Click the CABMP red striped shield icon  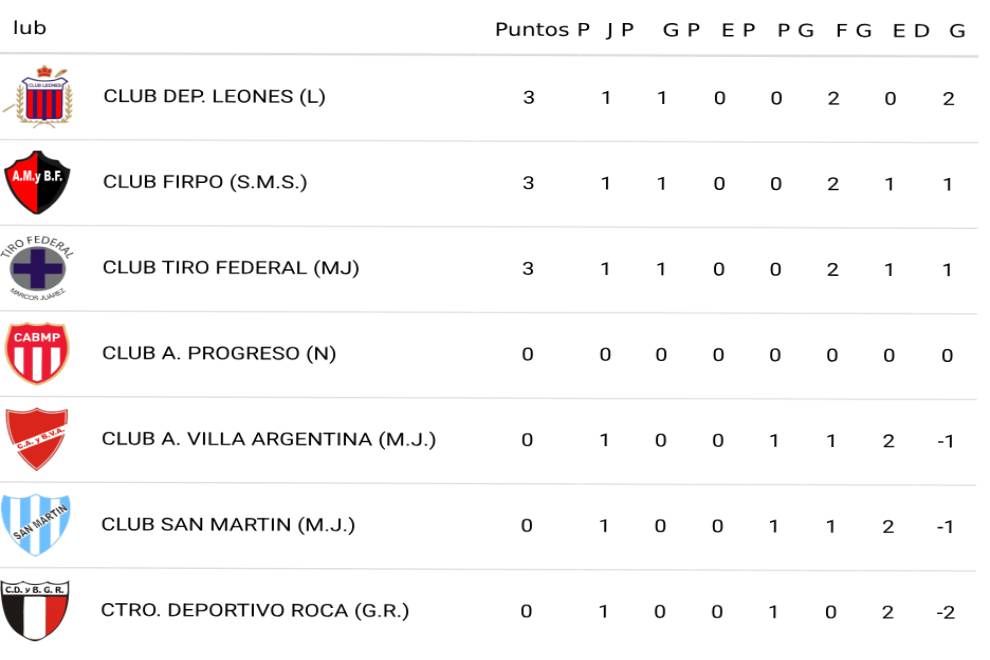(37, 353)
